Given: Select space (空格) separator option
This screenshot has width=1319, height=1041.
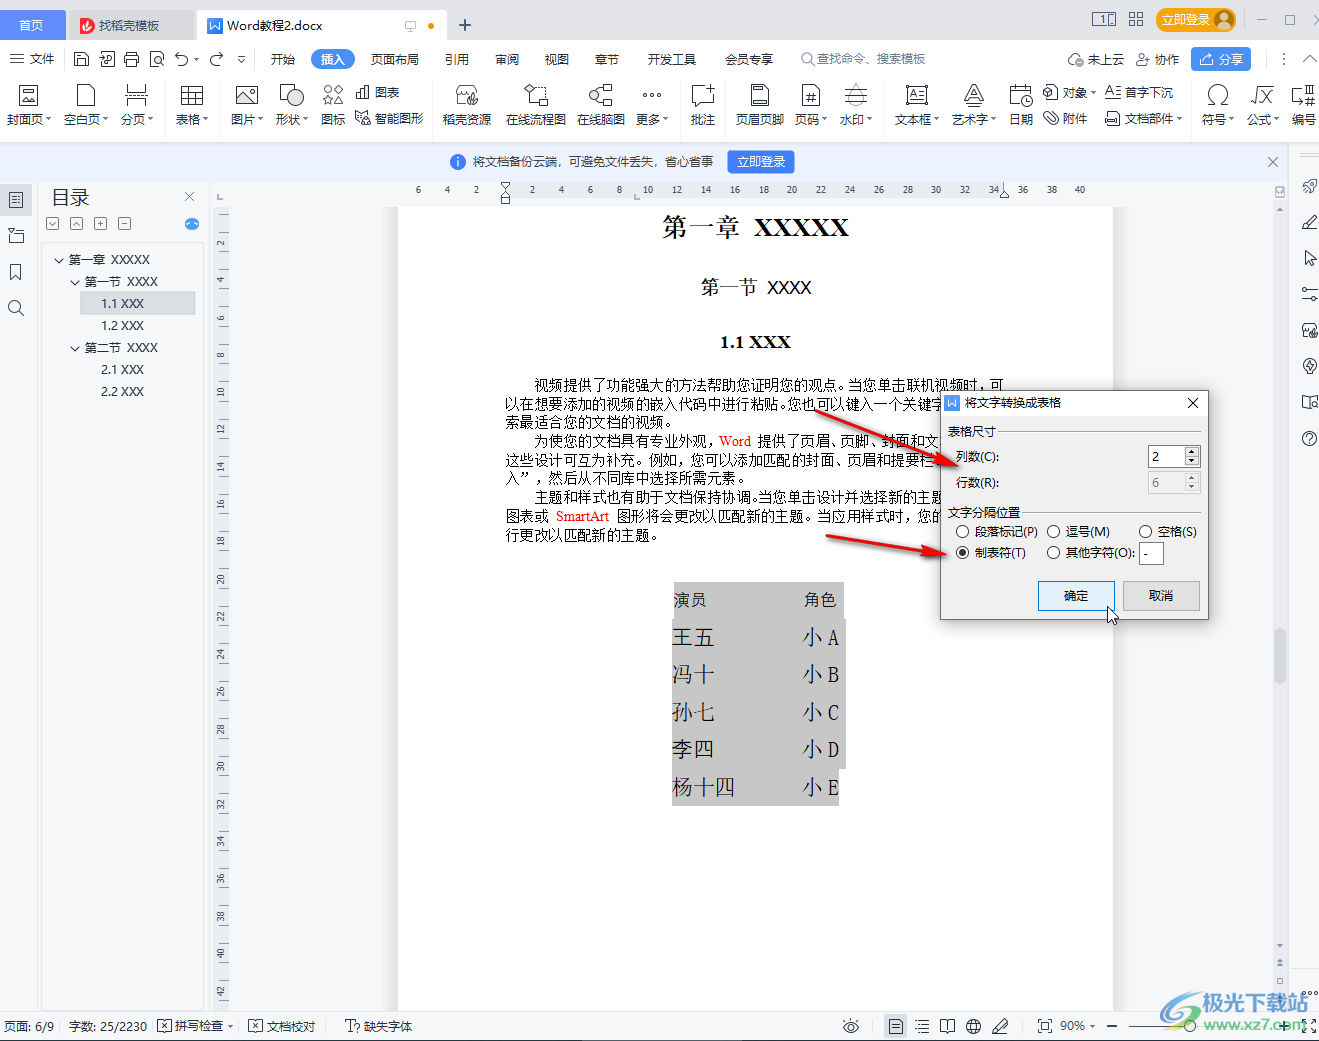Looking at the screenshot, I should pos(1168,532).
